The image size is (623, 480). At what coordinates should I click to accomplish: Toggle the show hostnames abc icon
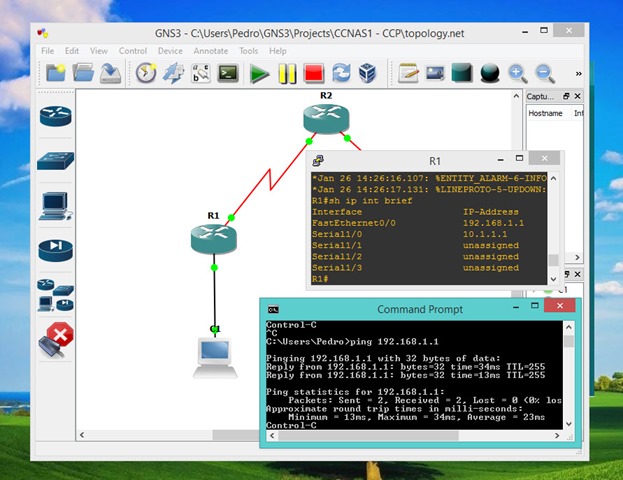201,73
